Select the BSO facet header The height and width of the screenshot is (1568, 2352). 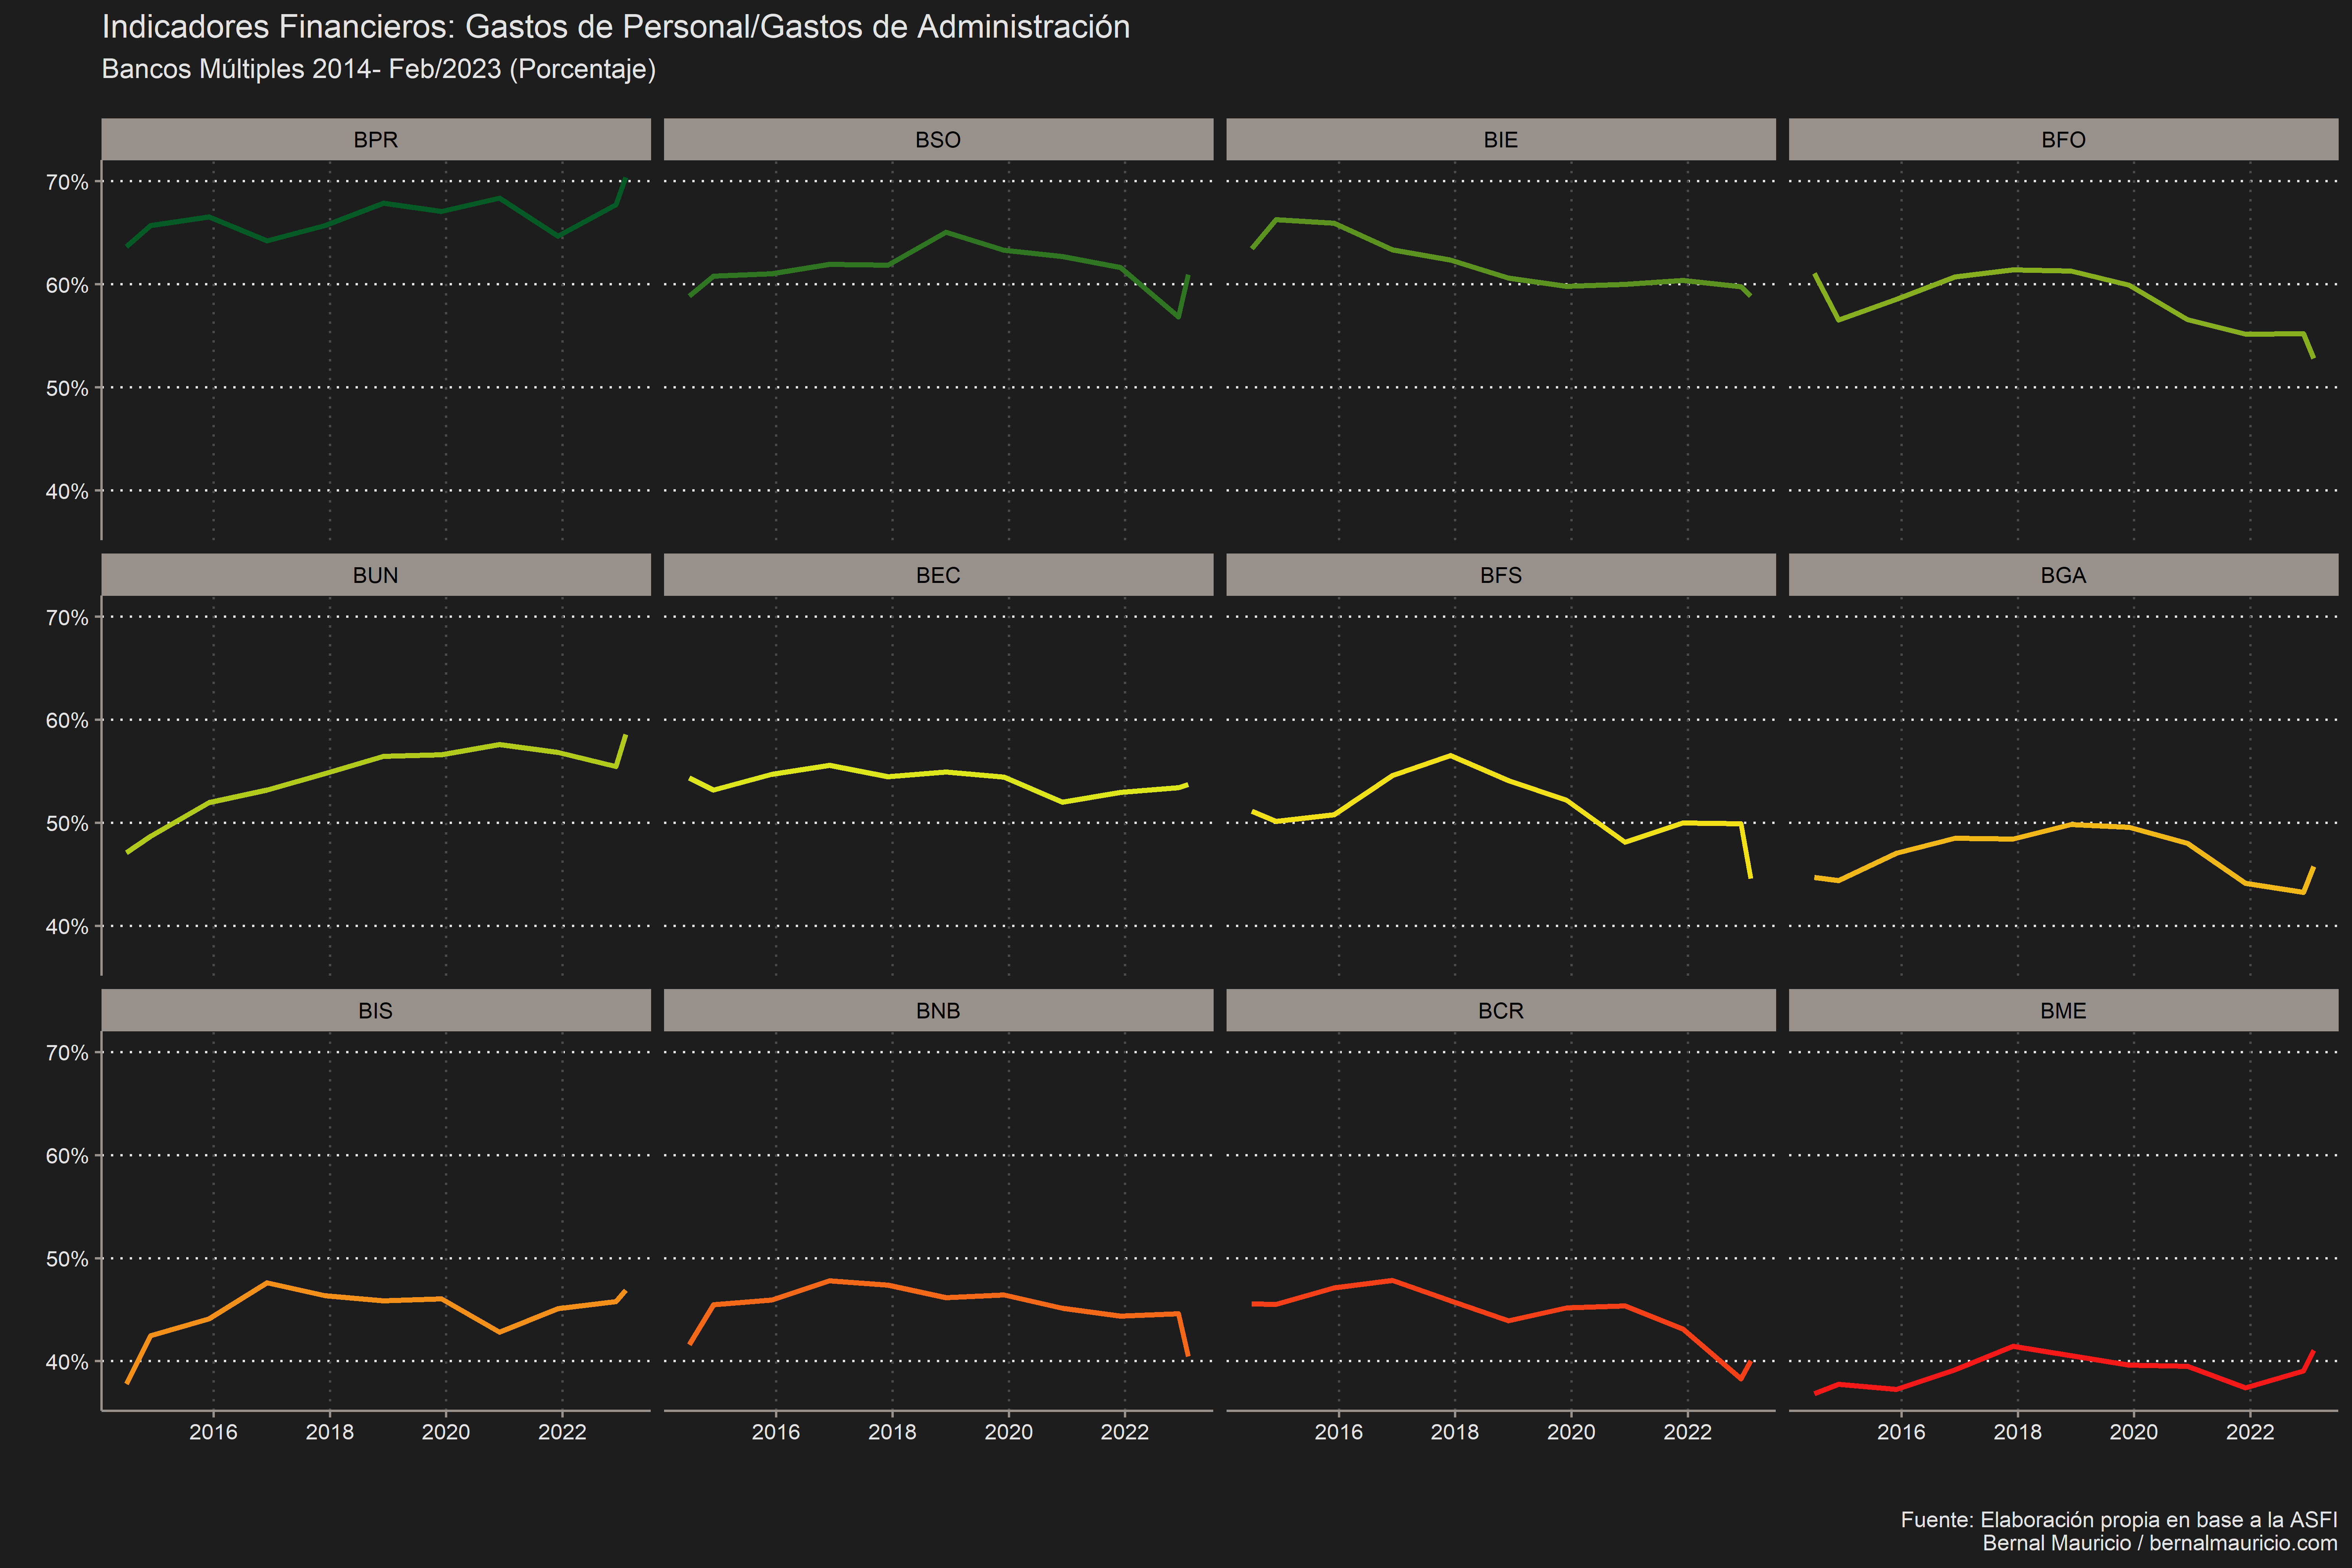click(938, 140)
